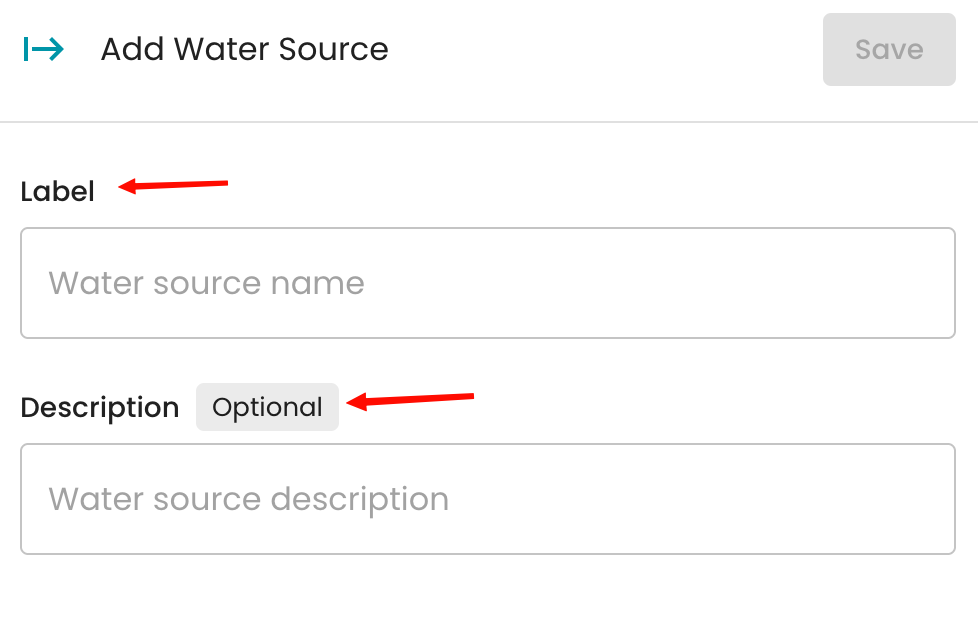Select the vertical bar of the collapse icon
The image size is (978, 622).
(26, 49)
